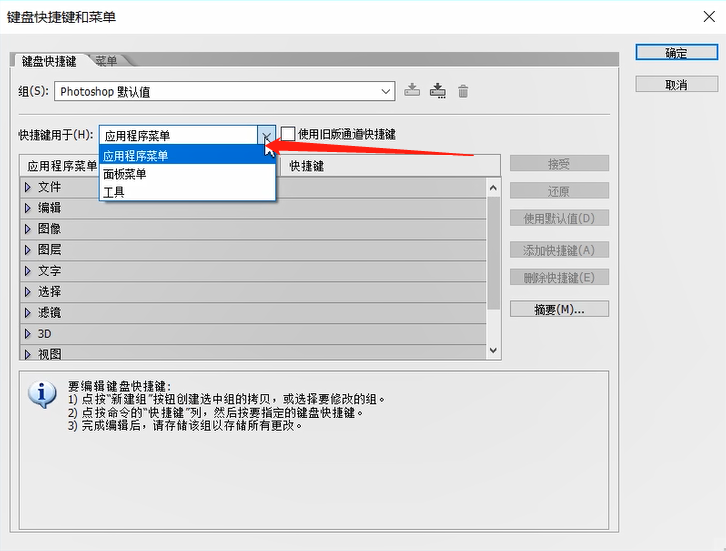The width and height of the screenshot is (726, 551).
Task: Click the trash icon to delete set
Action: pyautogui.click(x=462, y=91)
